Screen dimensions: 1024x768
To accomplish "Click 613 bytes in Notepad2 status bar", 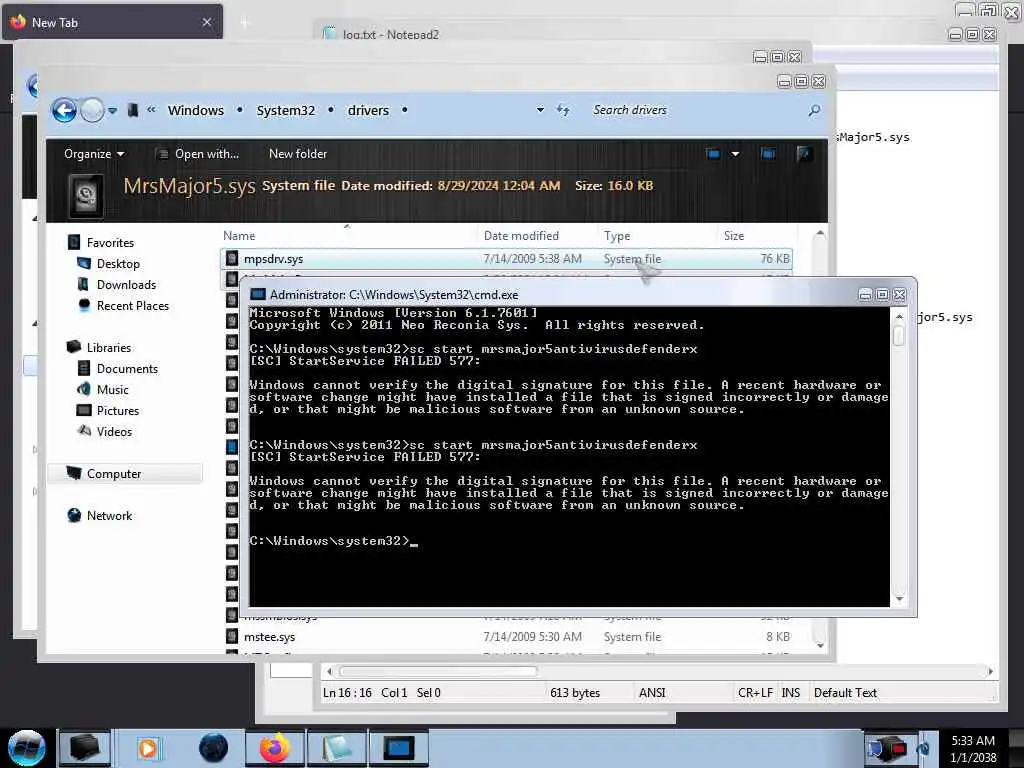I will click(575, 693).
